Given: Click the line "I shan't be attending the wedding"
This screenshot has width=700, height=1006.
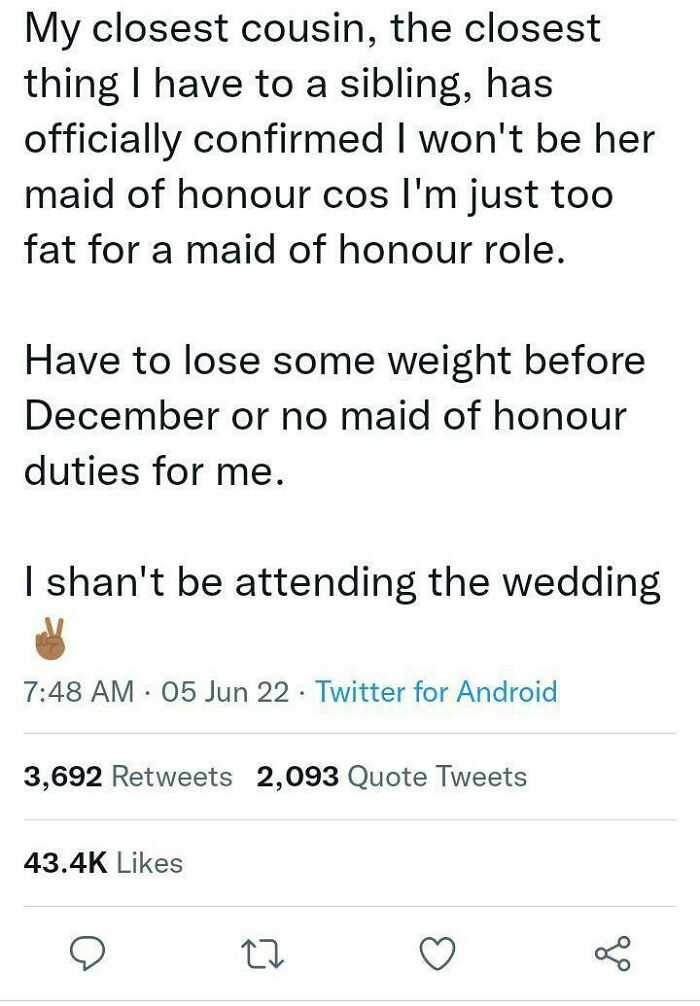Looking at the screenshot, I should coord(342,582).
